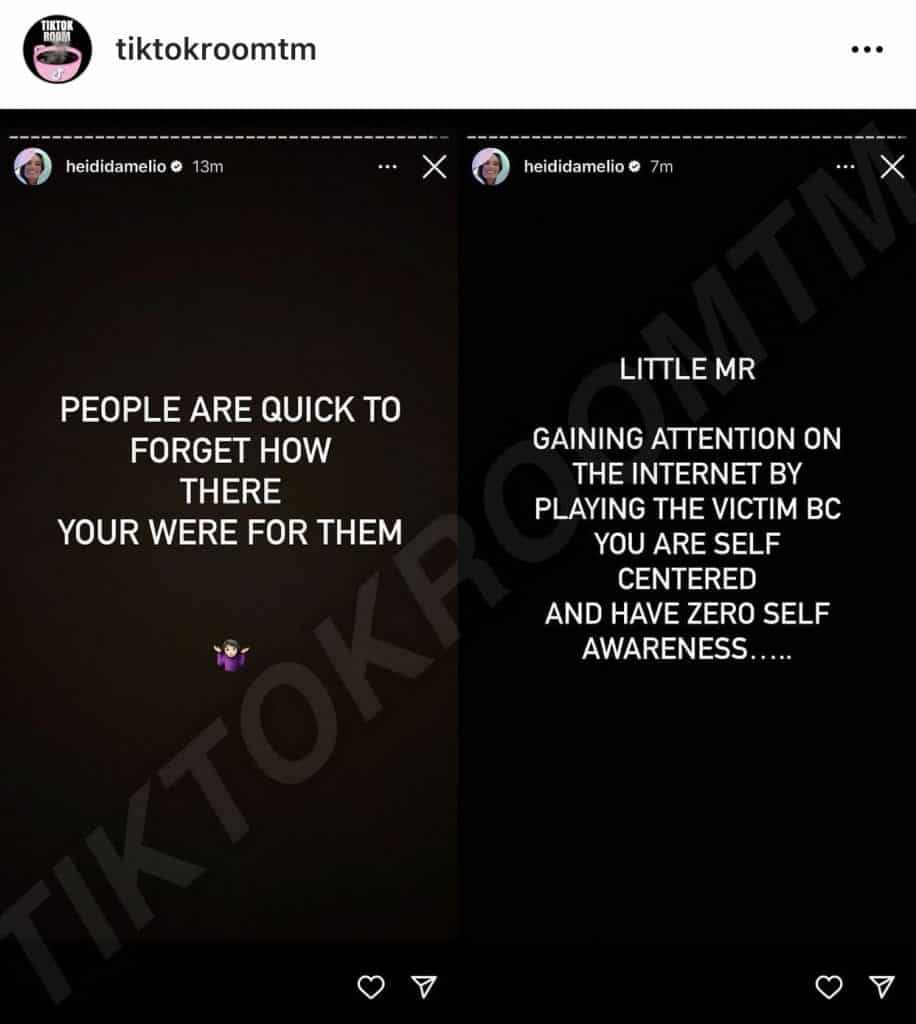Screen dimensions: 916x1024
Task: Share the left story via send icon
Action: (x=424, y=987)
